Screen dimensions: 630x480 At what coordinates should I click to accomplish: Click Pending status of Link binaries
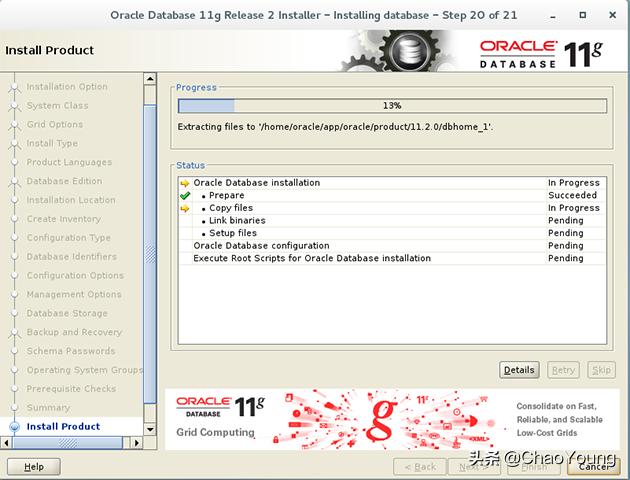pyautogui.click(x=566, y=221)
